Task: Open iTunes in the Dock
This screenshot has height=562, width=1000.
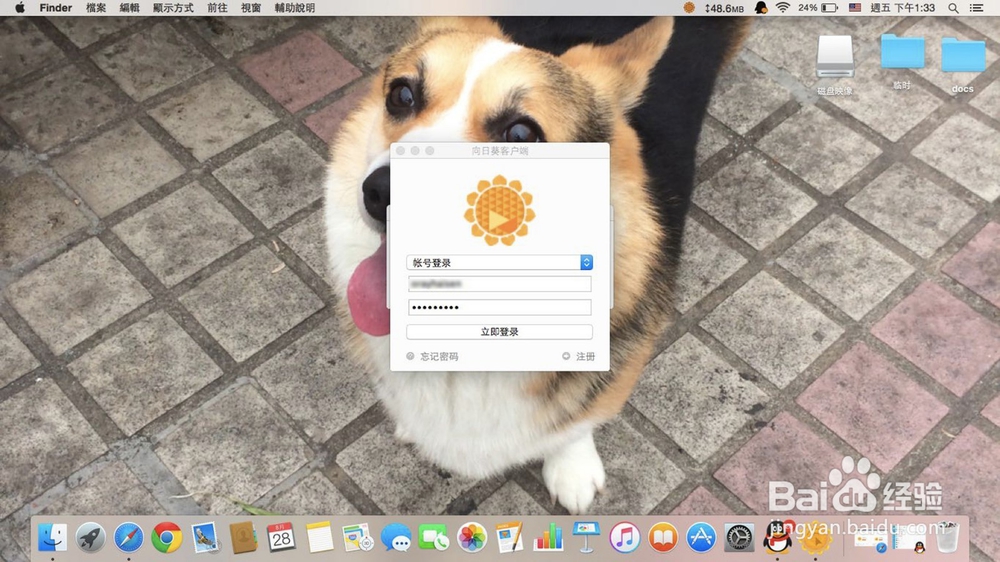Action: point(624,537)
